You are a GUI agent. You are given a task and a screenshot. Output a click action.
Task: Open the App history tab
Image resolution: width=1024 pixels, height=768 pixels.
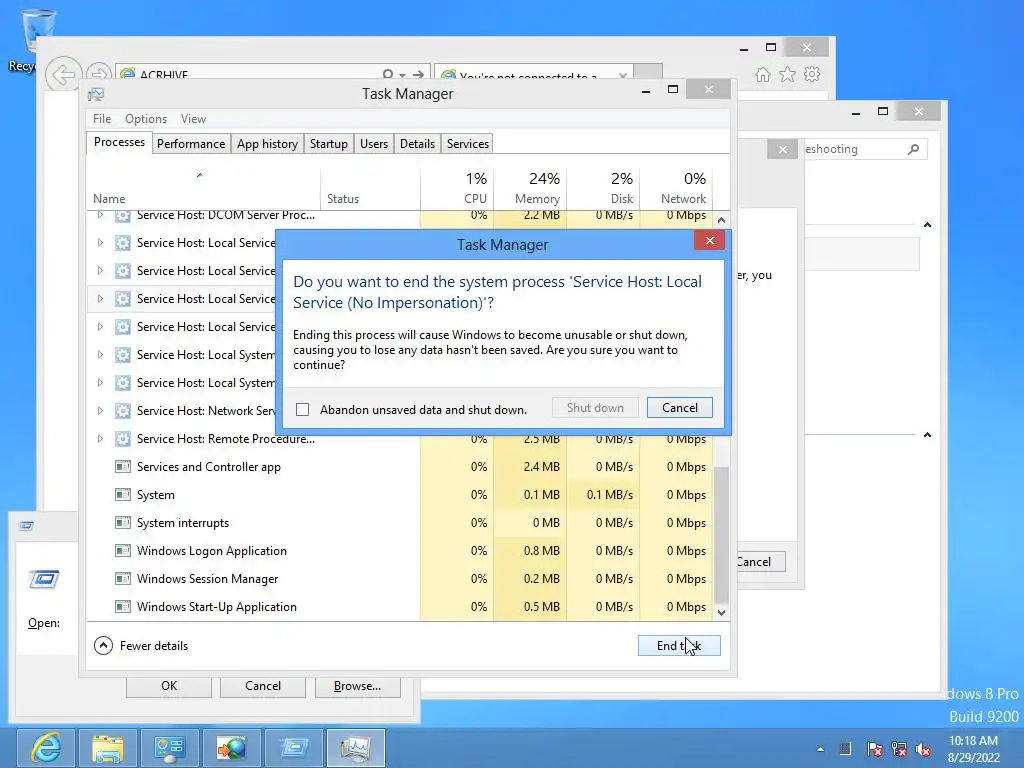pos(267,144)
